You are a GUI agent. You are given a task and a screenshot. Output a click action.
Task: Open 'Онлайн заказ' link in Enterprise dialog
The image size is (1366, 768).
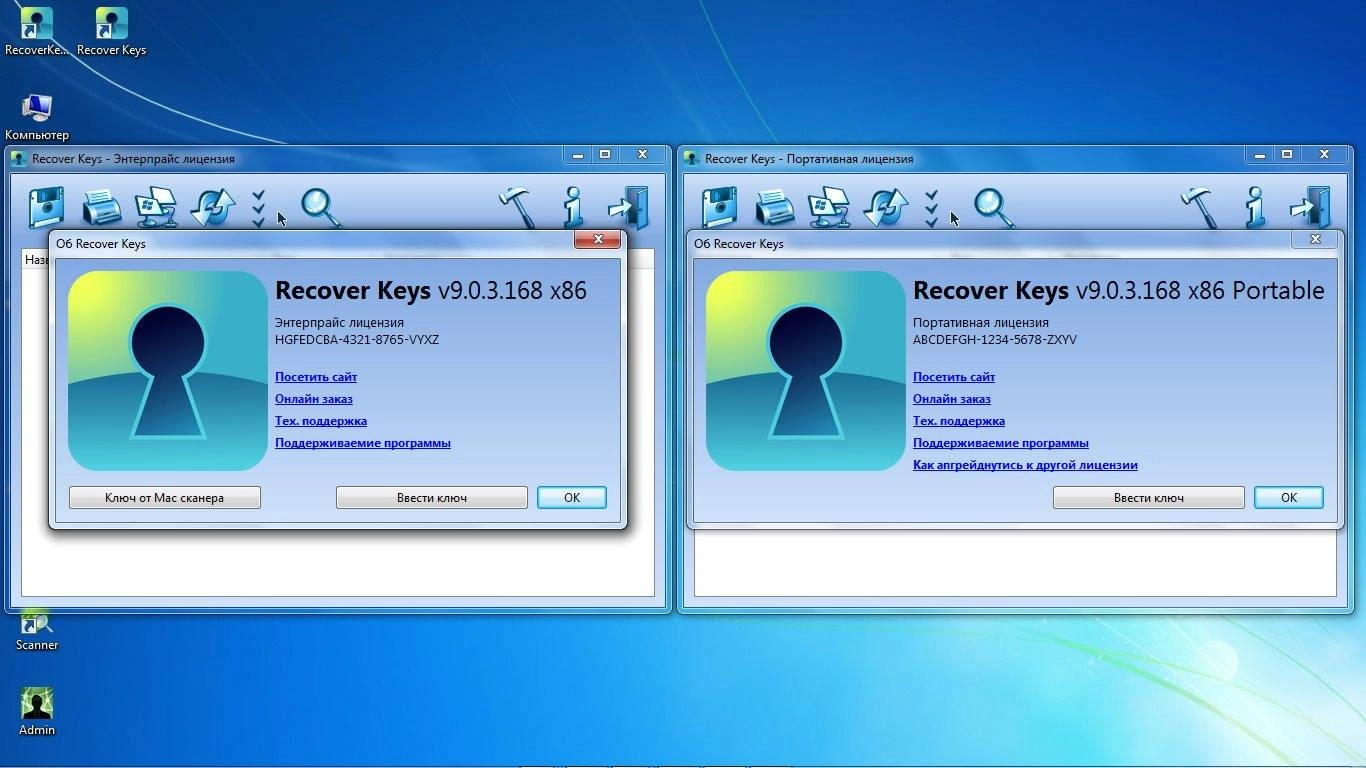(x=314, y=399)
